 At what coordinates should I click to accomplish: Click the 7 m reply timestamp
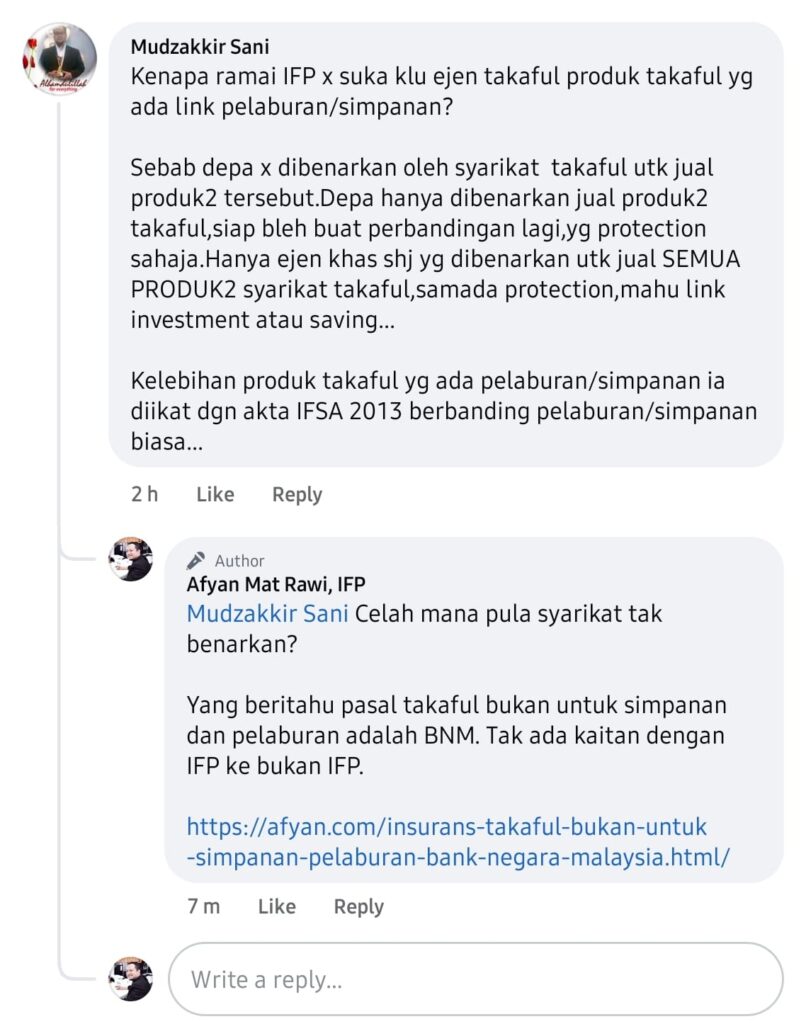[x=203, y=906]
